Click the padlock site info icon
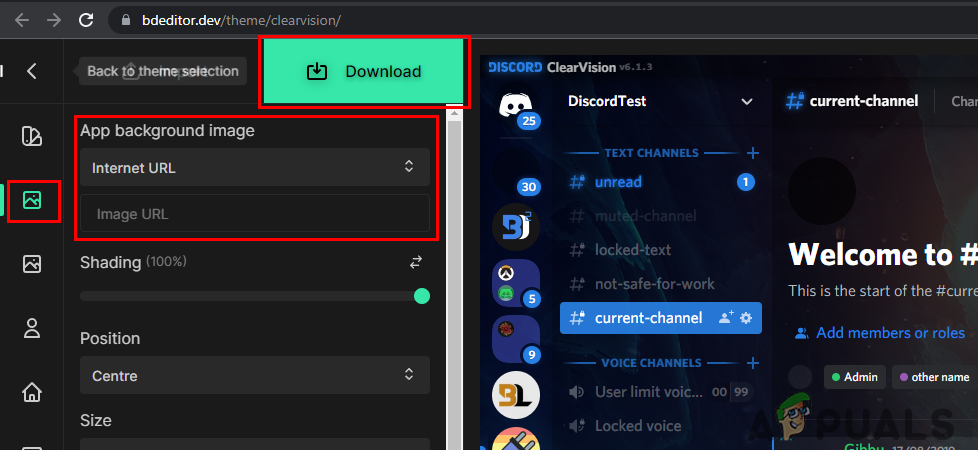 pyautogui.click(x=126, y=21)
